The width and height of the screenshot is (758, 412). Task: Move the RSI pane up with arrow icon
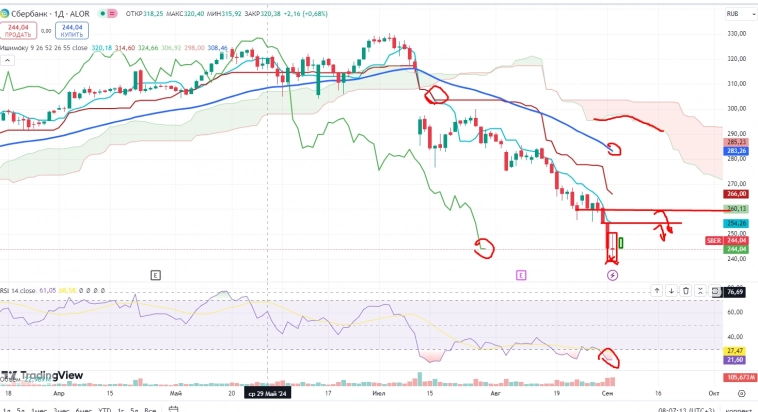pyautogui.click(x=656, y=290)
